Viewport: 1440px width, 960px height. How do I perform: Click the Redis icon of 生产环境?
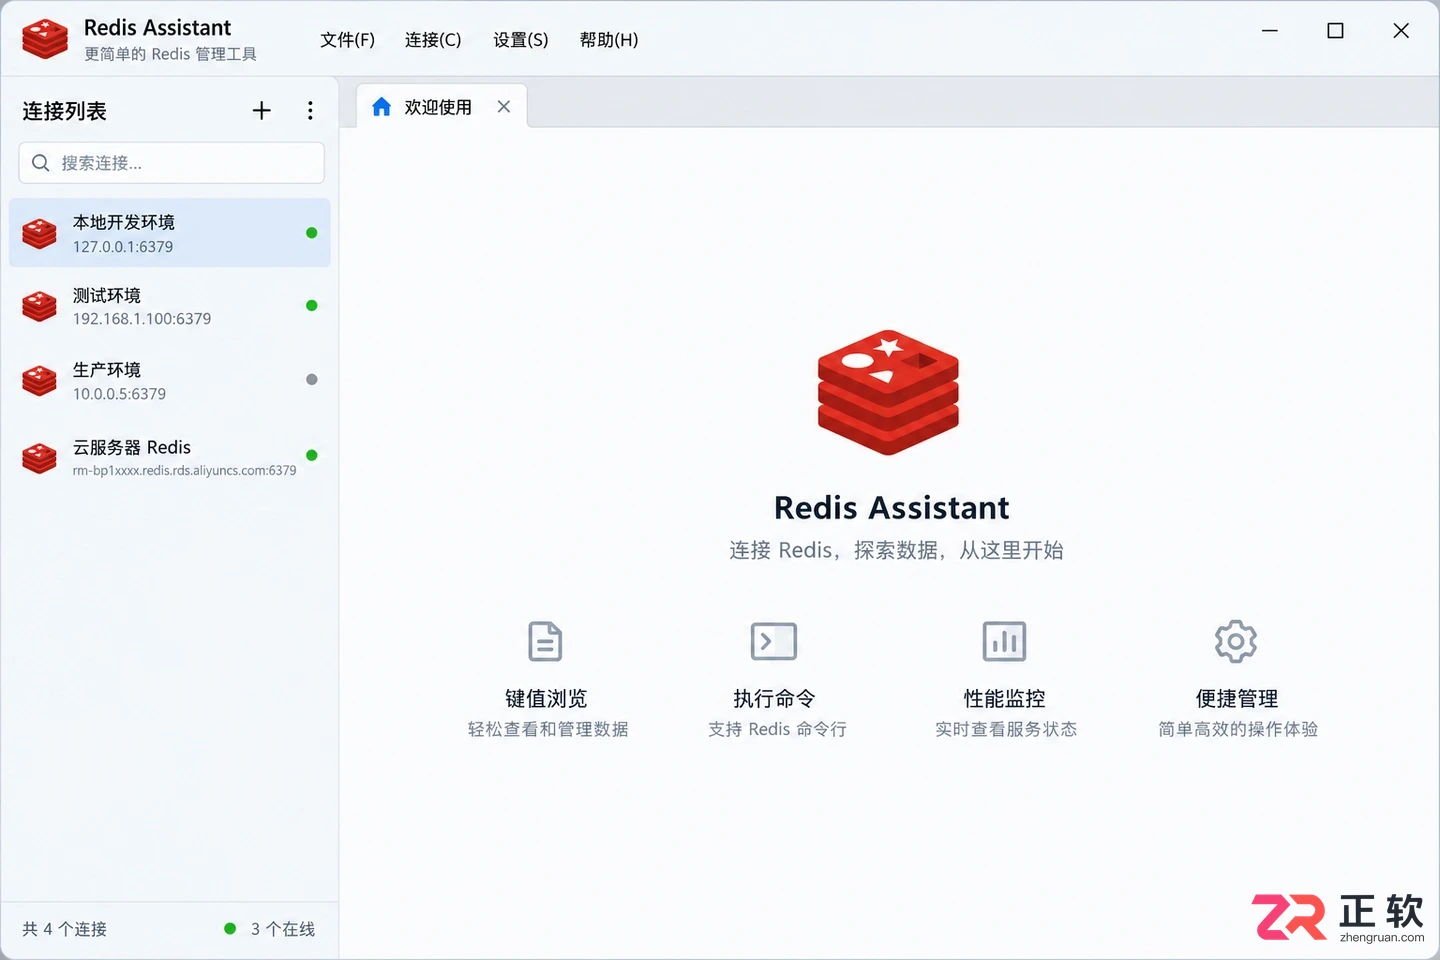(39, 380)
